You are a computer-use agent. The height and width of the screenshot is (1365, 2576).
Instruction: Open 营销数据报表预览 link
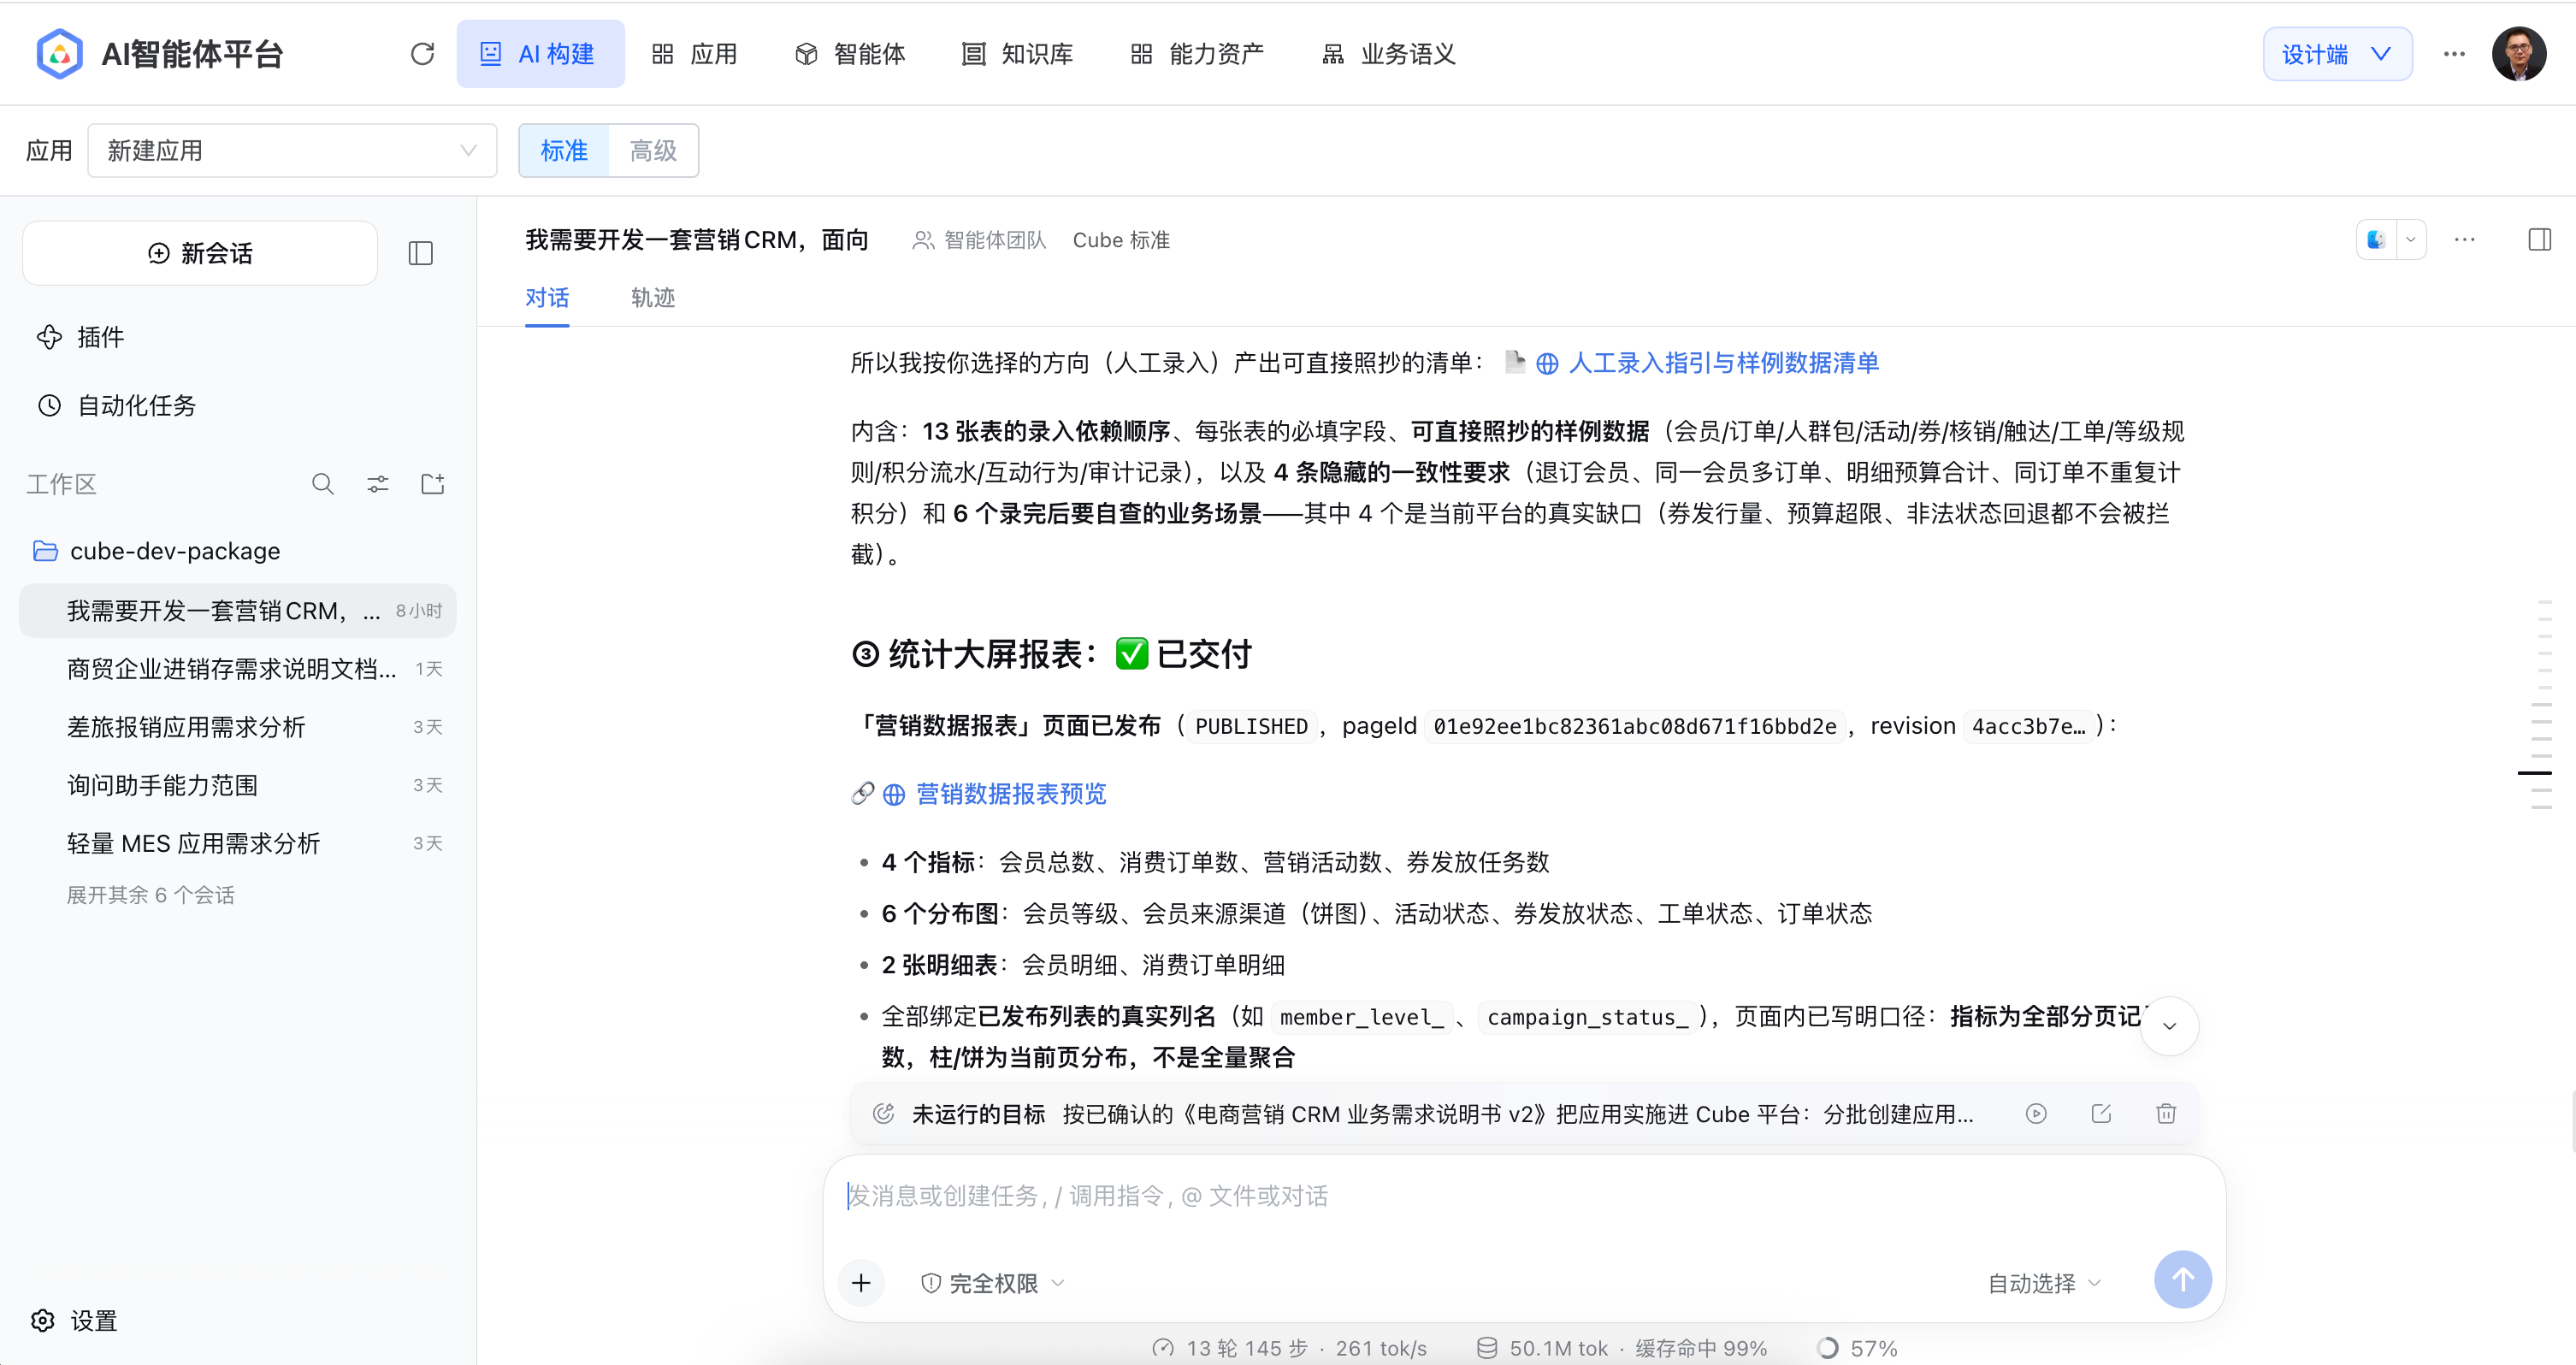1011,794
